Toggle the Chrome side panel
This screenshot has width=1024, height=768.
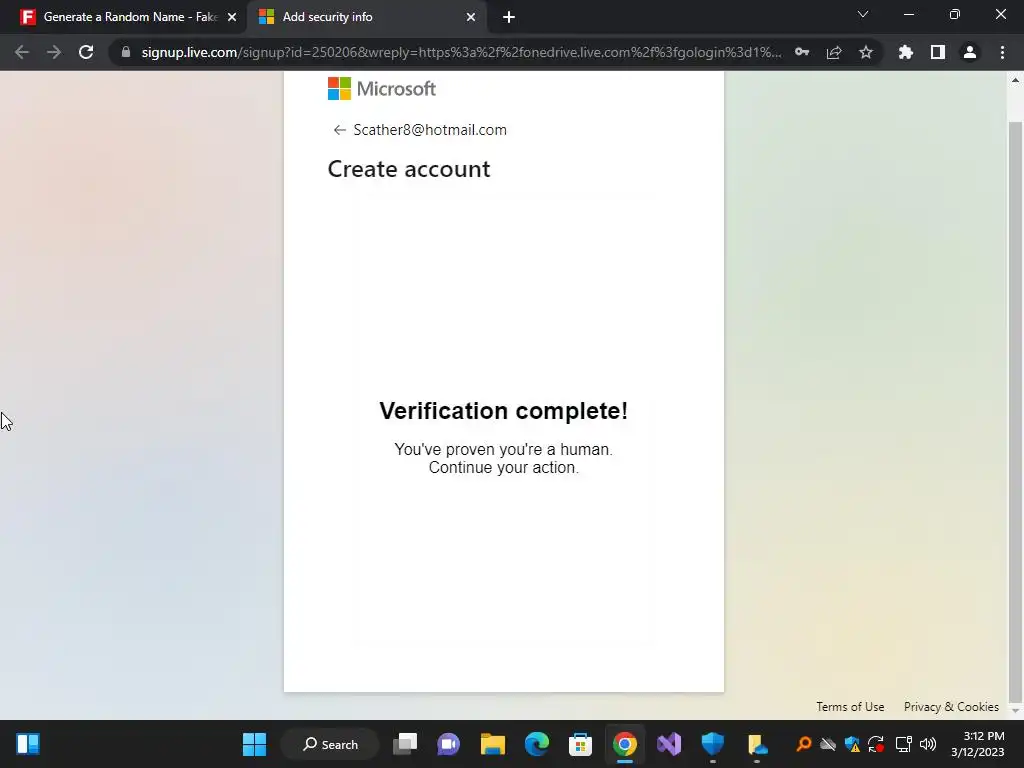click(938, 52)
